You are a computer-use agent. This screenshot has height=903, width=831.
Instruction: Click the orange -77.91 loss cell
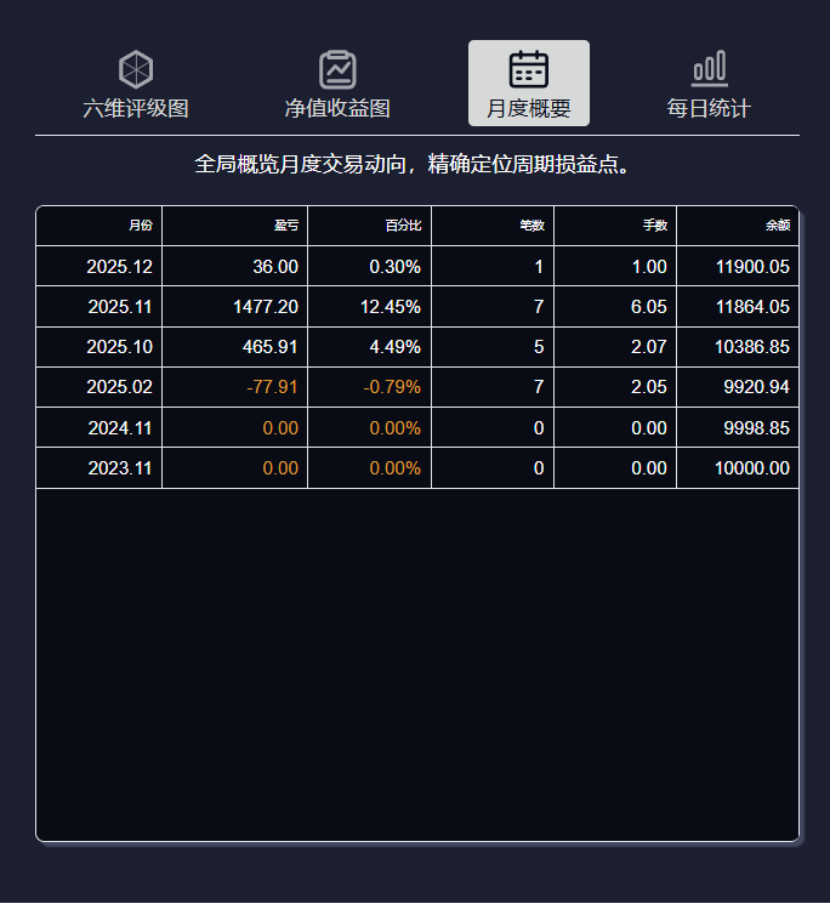pyautogui.click(x=272, y=387)
